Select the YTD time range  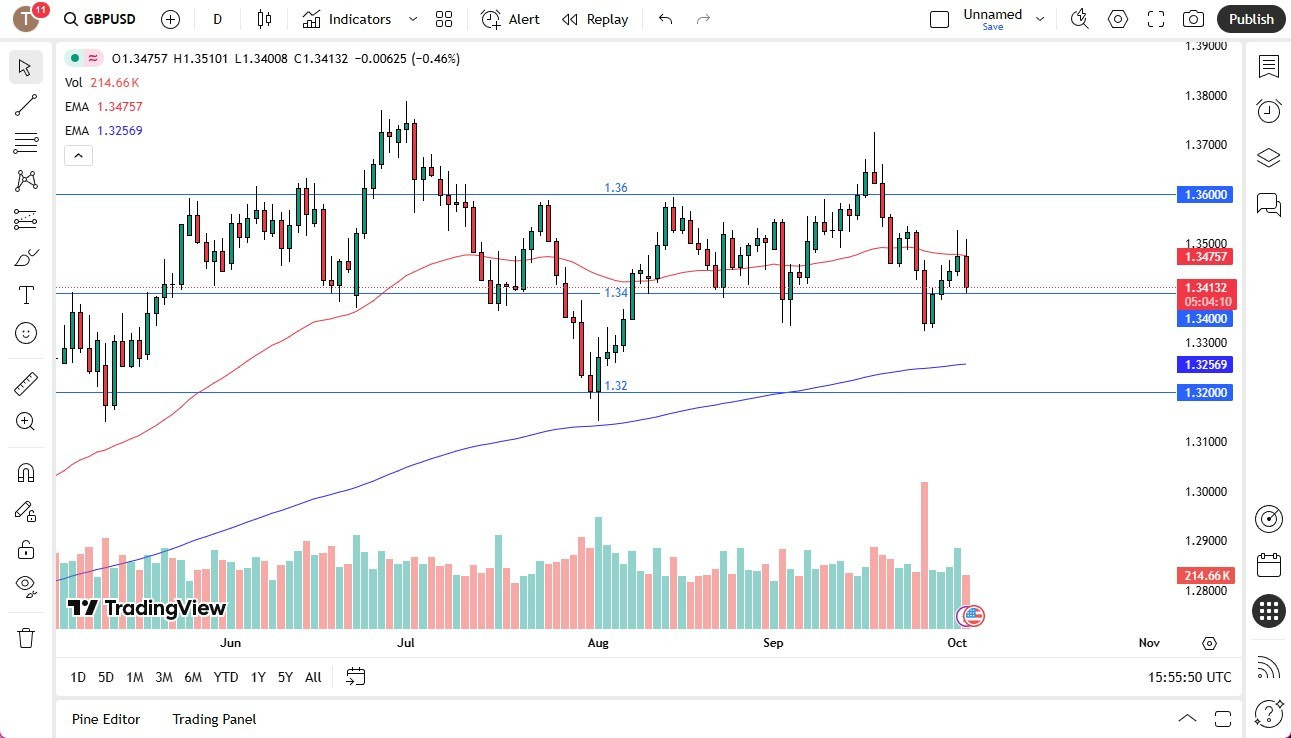[225, 677]
